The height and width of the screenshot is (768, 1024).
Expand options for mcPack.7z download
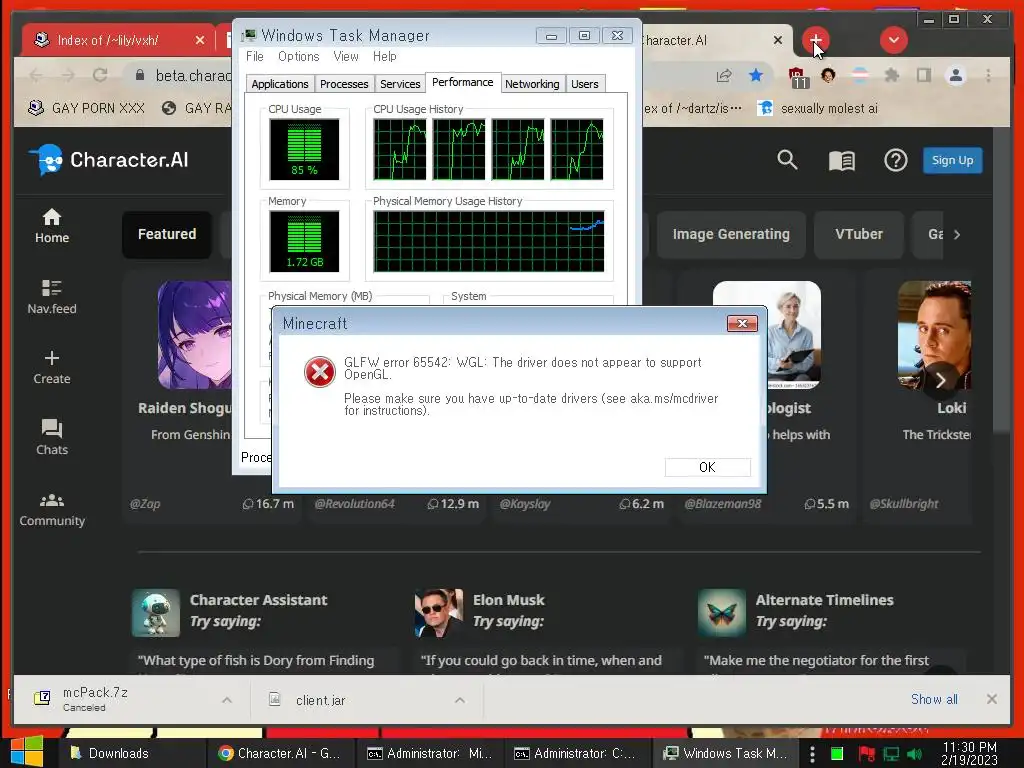[x=227, y=700]
